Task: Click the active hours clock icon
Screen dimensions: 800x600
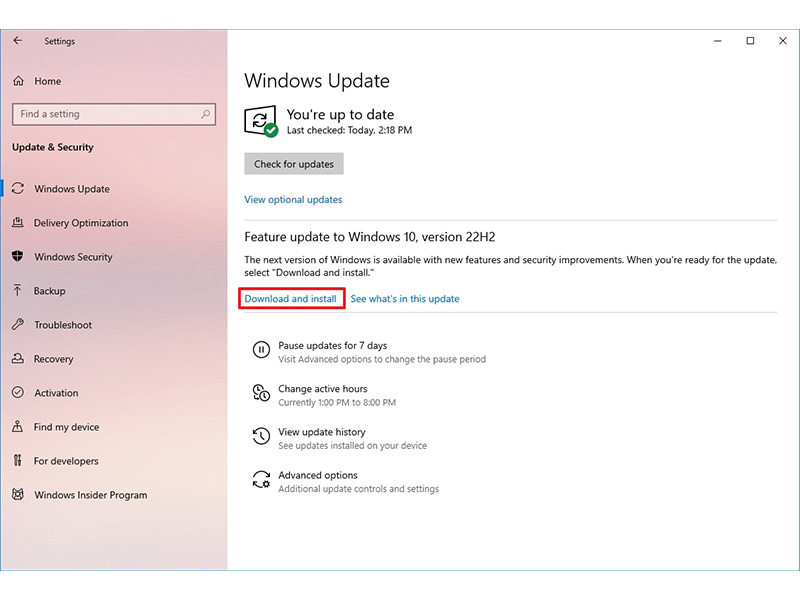Action: pos(261,393)
